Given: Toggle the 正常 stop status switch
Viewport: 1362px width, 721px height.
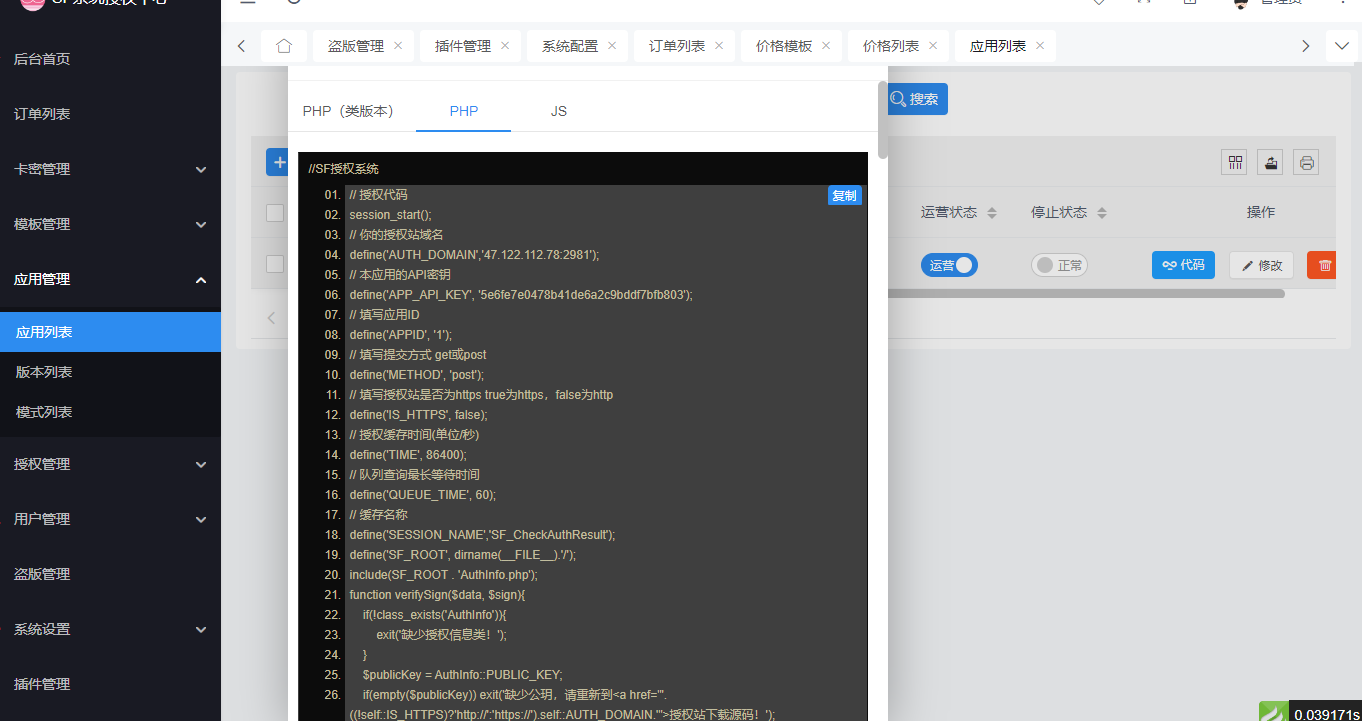Looking at the screenshot, I should tap(1059, 264).
